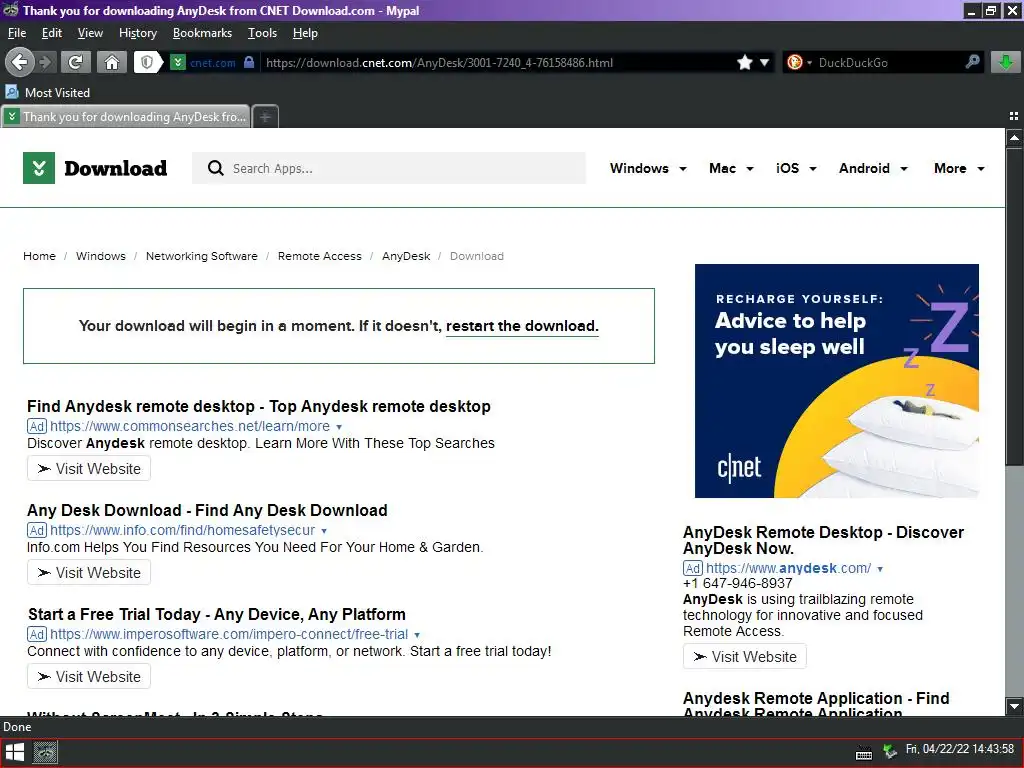Reload the page with the refresh icon

76,62
